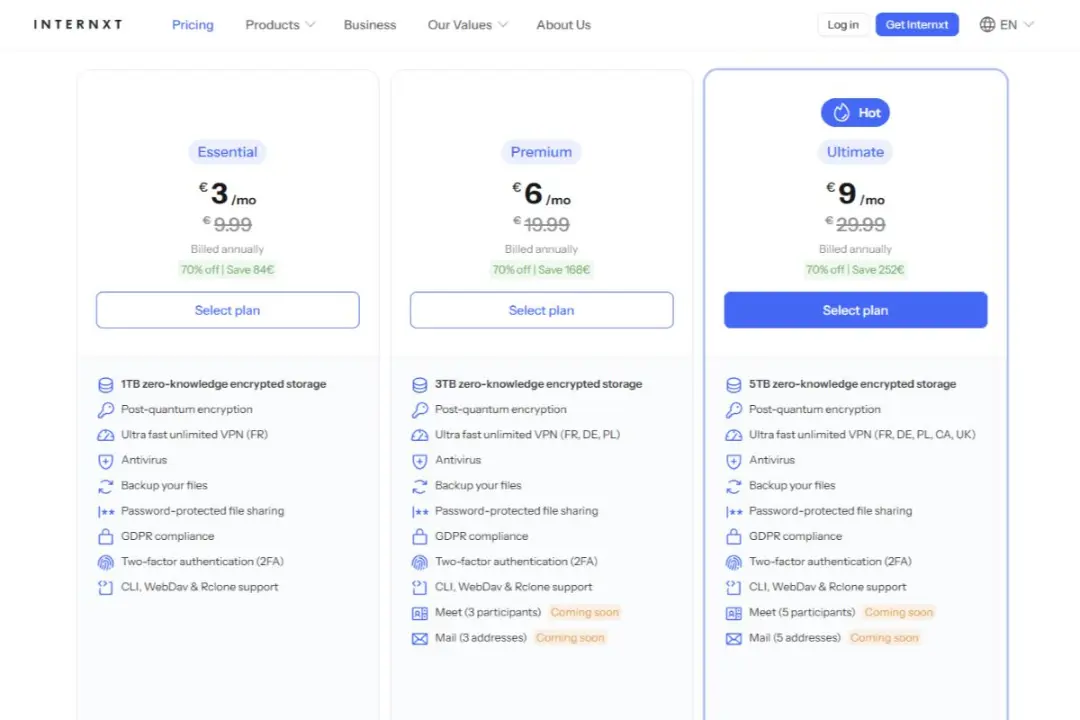
Task: Click Antivirus shield icon in Essential plan
Action: (105, 461)
